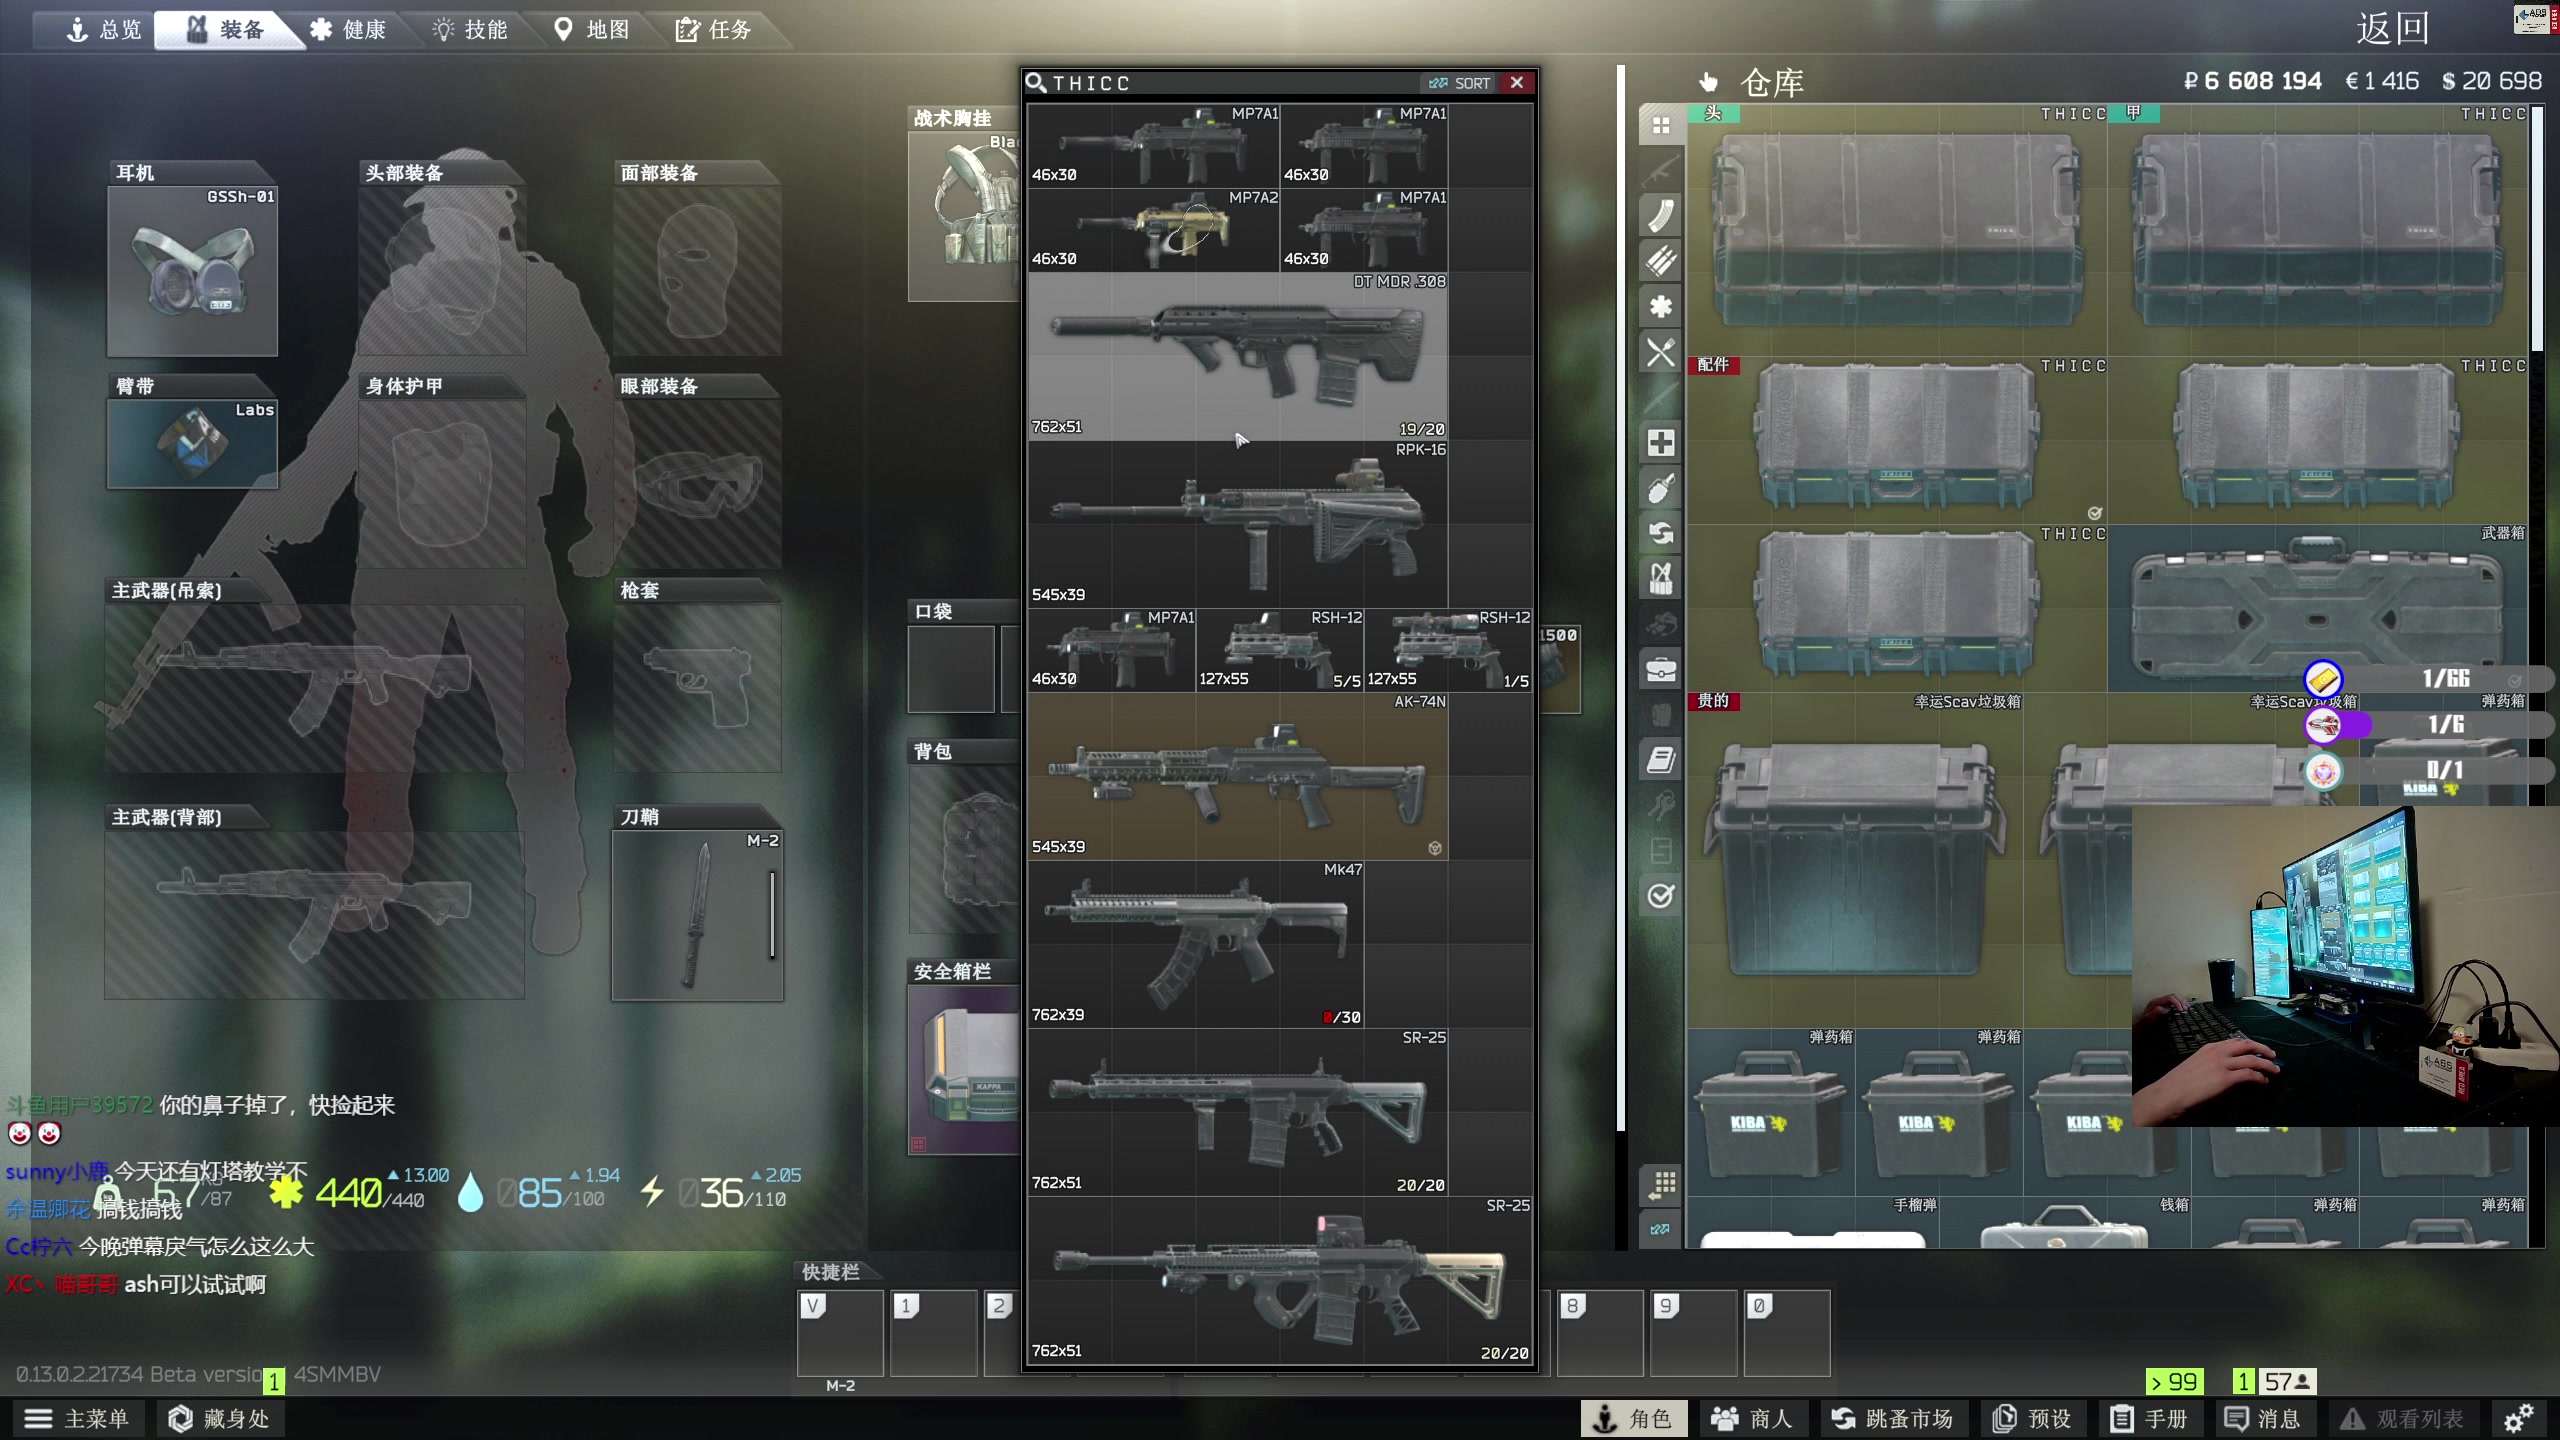Click the search magnifier in THICC window

pos(1037,83)
